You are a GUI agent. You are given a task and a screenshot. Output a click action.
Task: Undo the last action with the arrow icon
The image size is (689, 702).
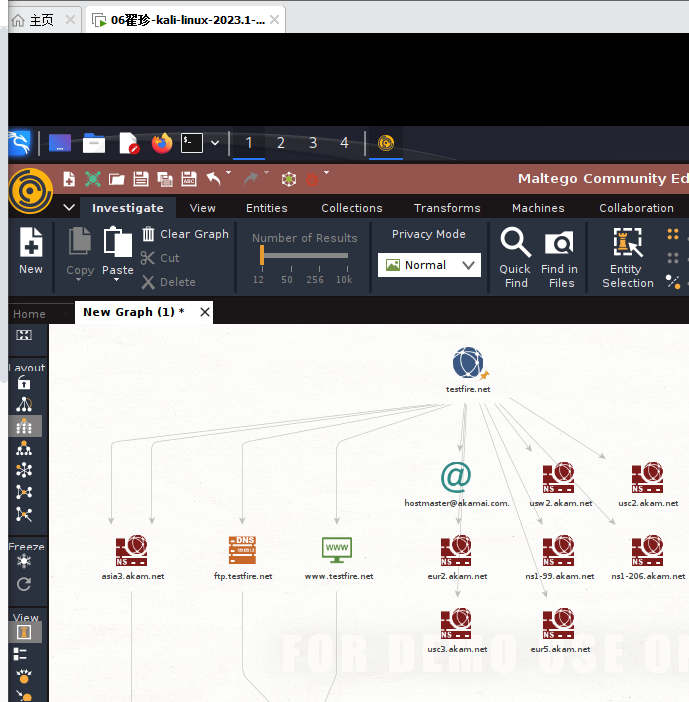(x=214, y=179)
